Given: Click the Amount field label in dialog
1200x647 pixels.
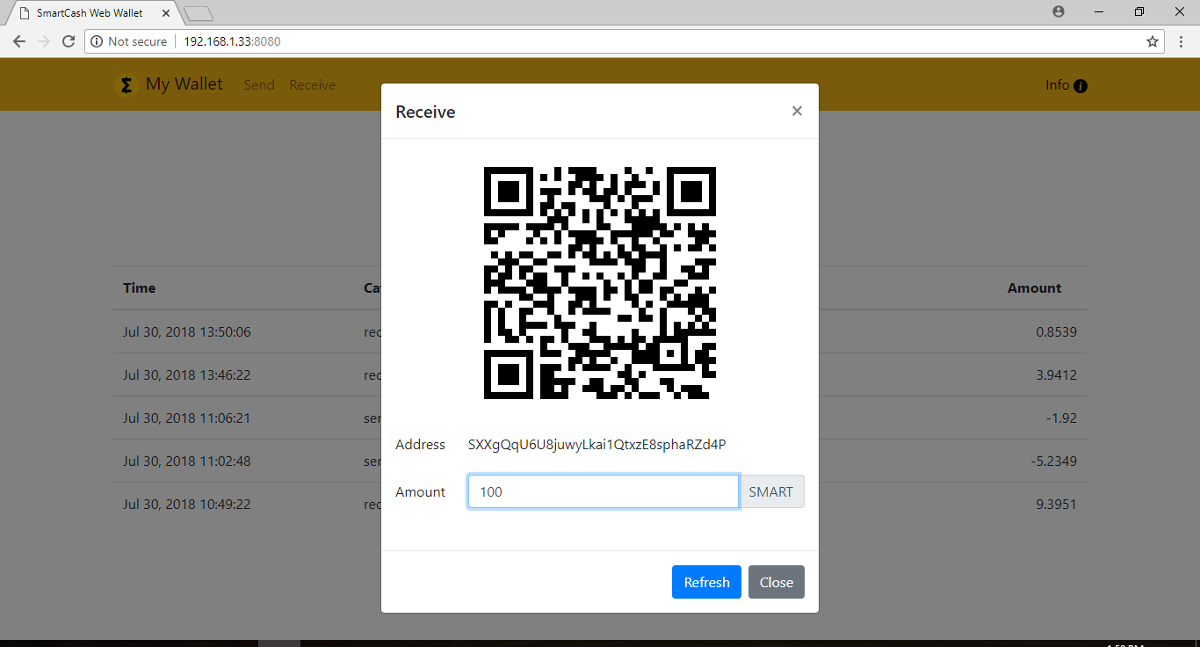Looking at the screenshot, I should coord(420,492).
